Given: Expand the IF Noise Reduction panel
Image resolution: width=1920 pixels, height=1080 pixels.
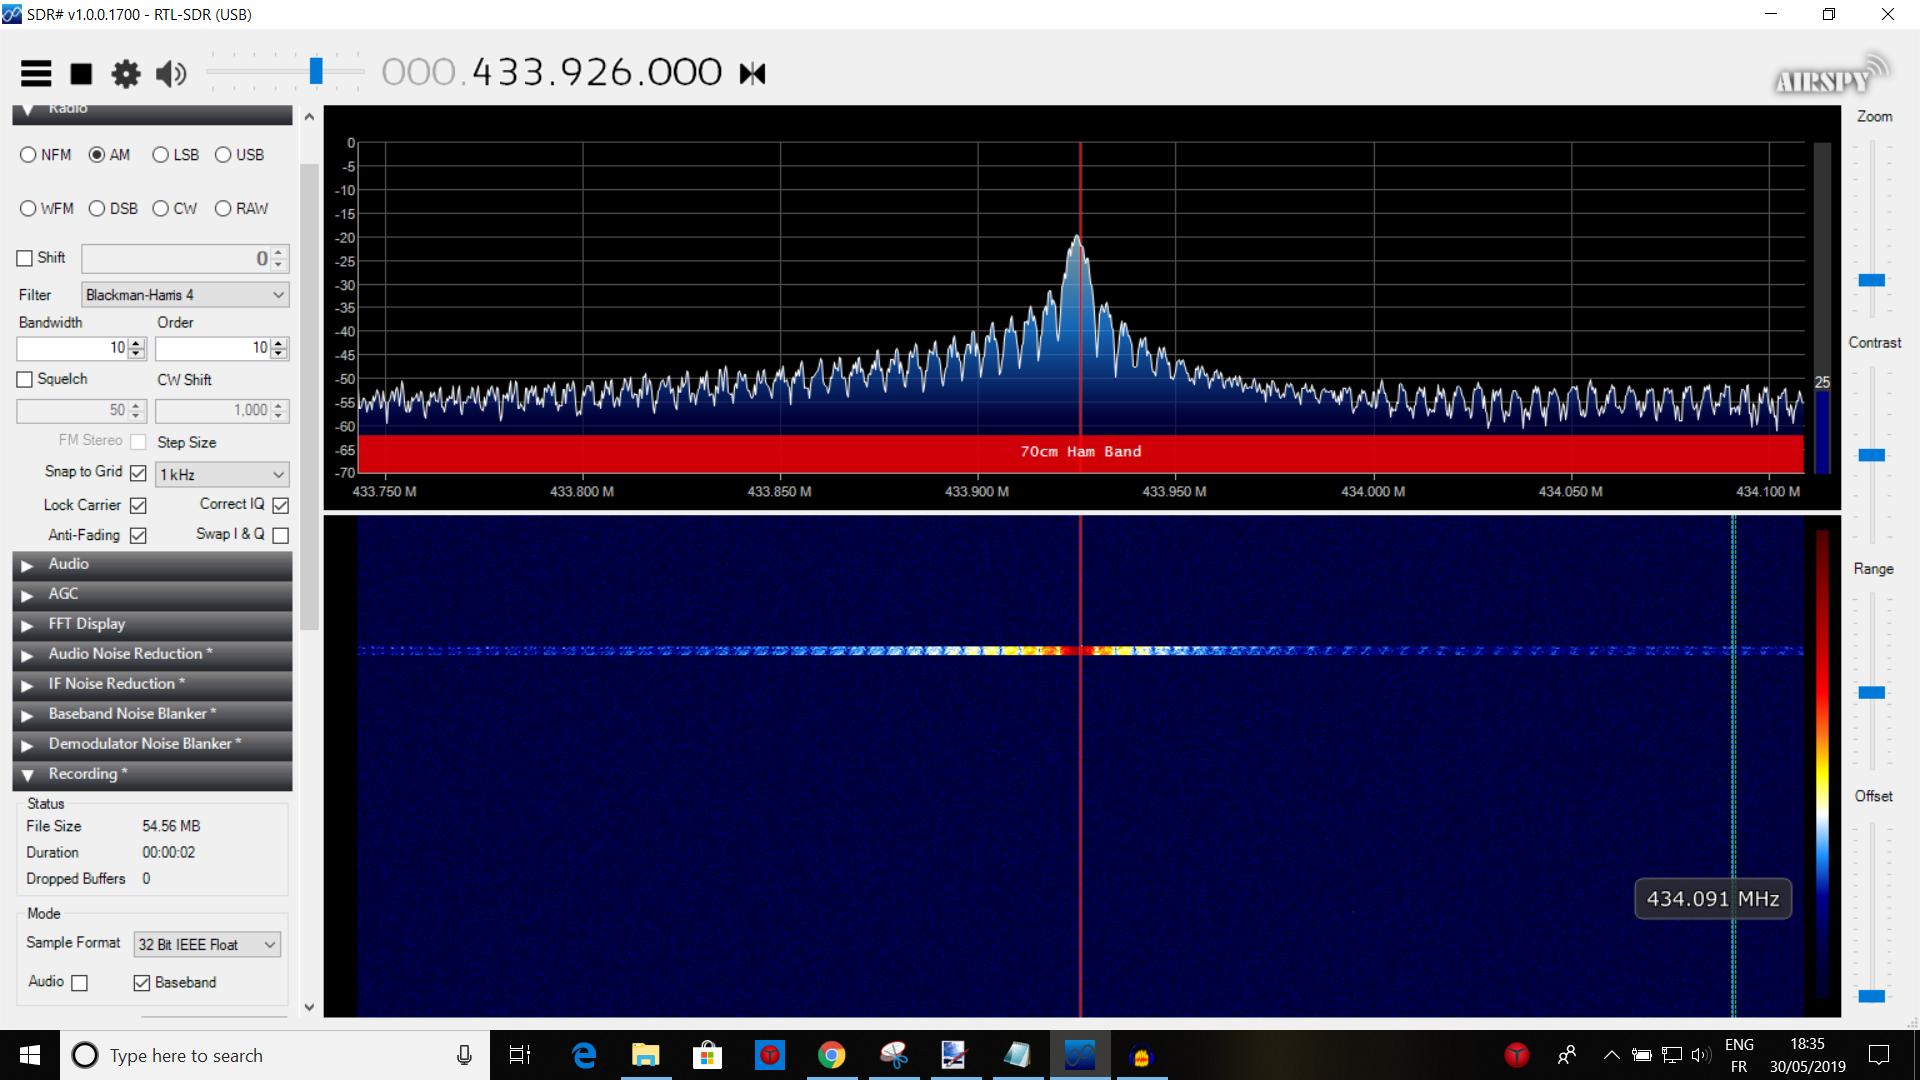Looking at the screenshot, I should (x=152, y=685).
